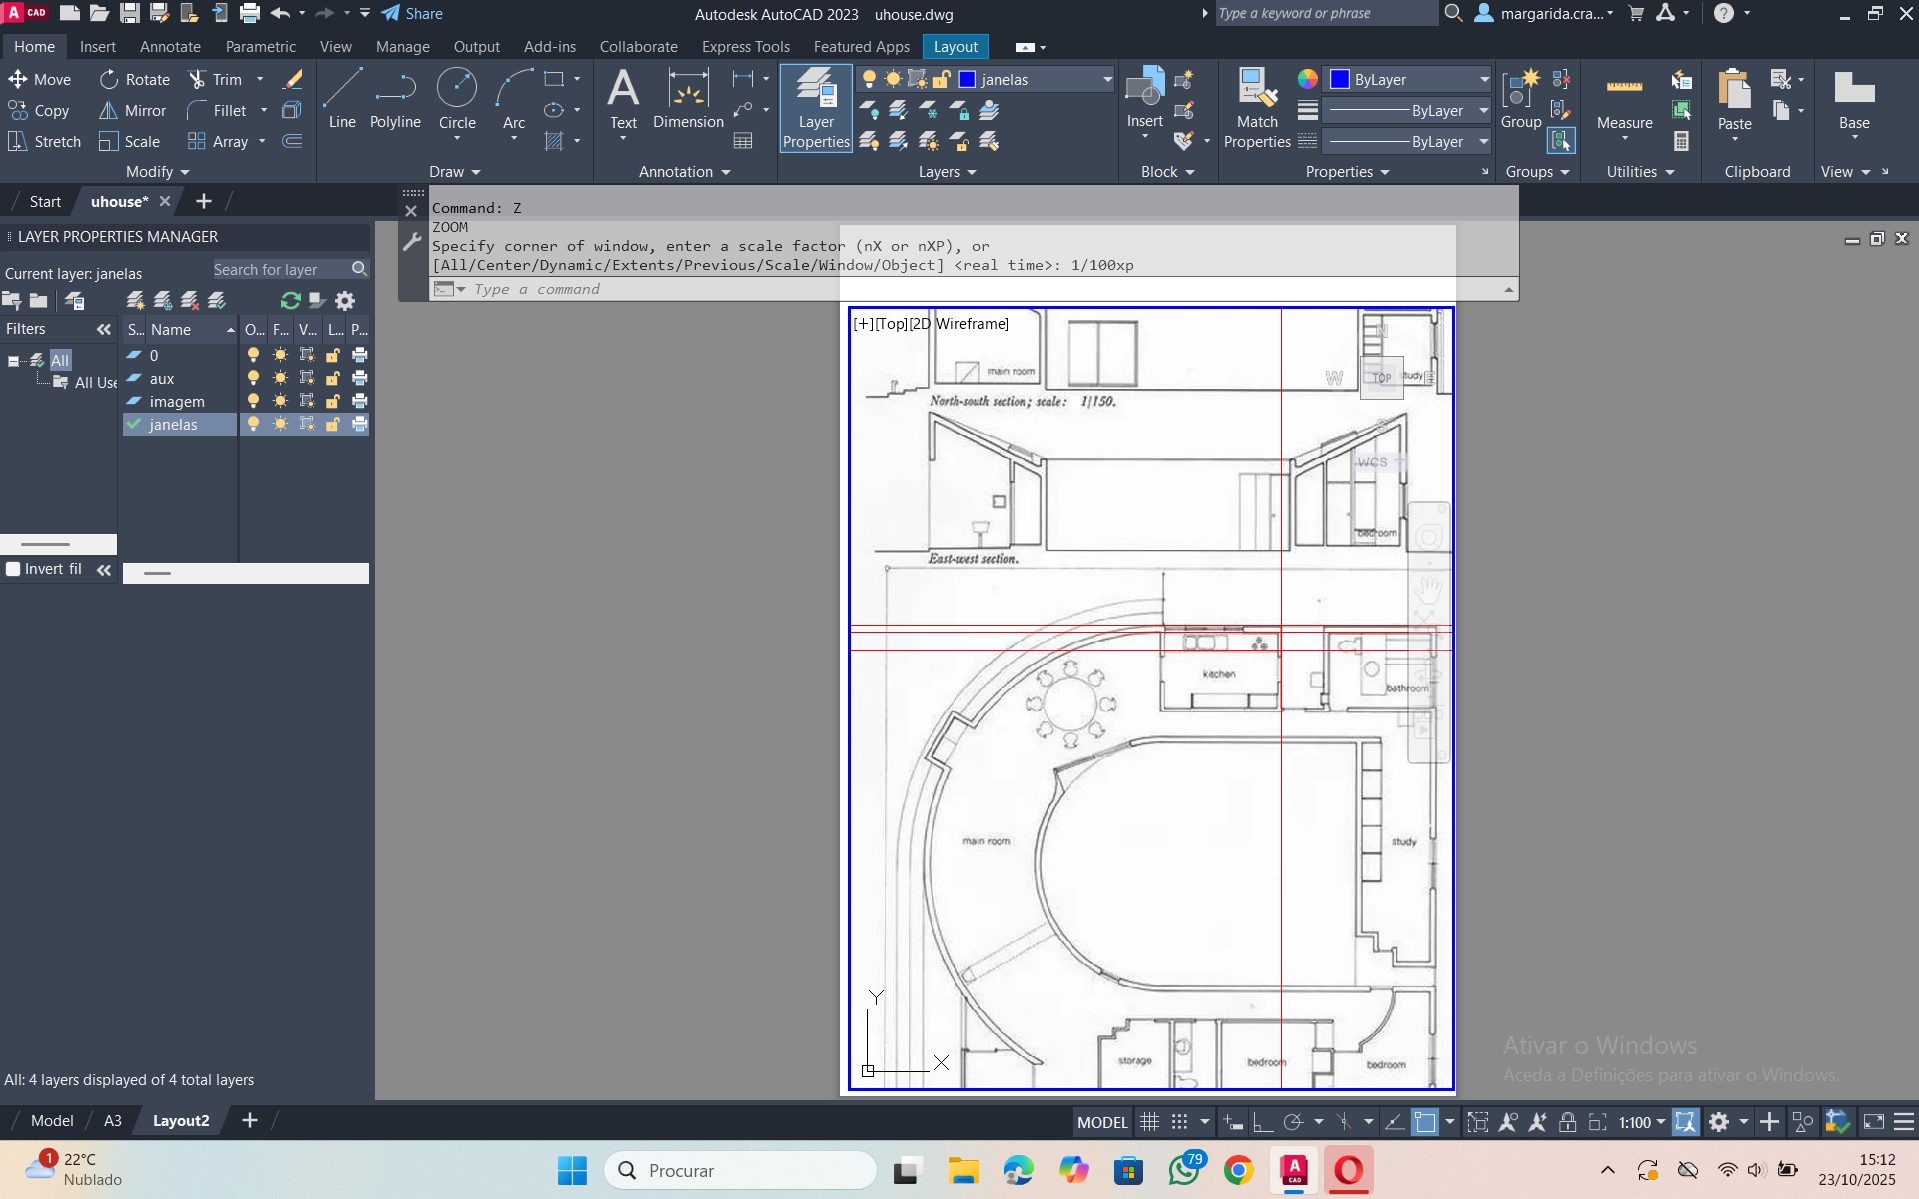Screen dimensions: 1919x1199
Task: Toggle the lock on aux layer
Action: tap(333, 378)
